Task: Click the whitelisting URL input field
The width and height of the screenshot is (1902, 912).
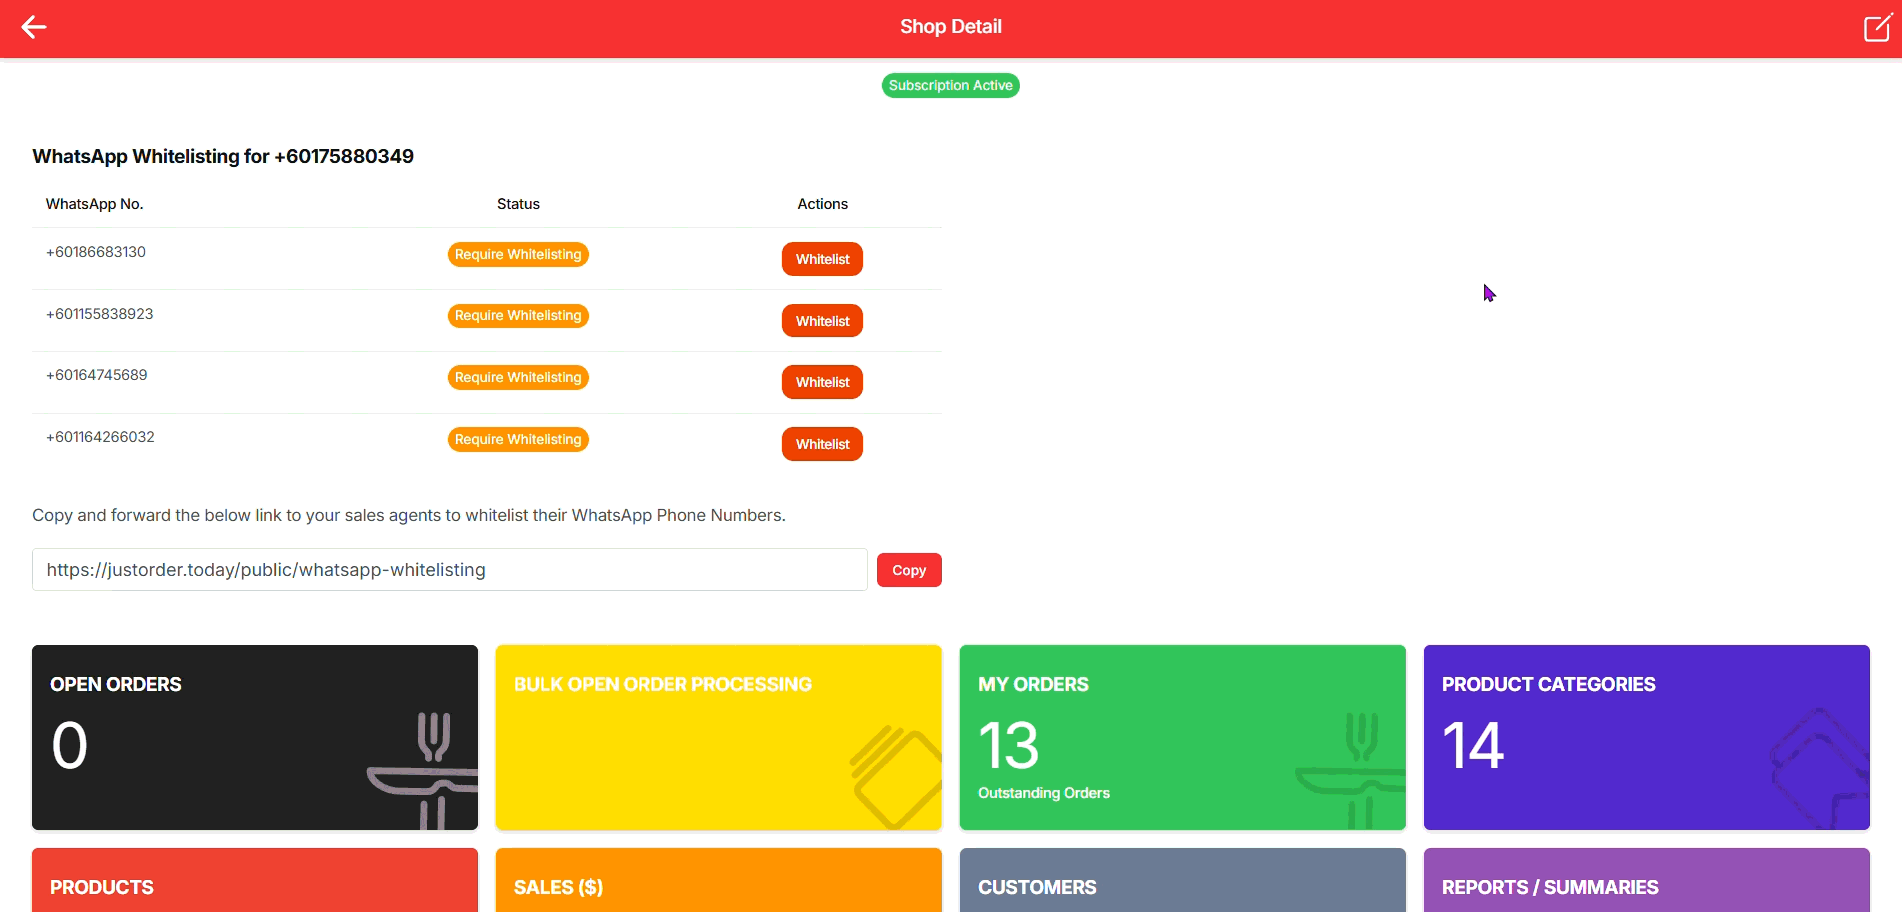Action: pyautogui.click(x=449, y=570)
